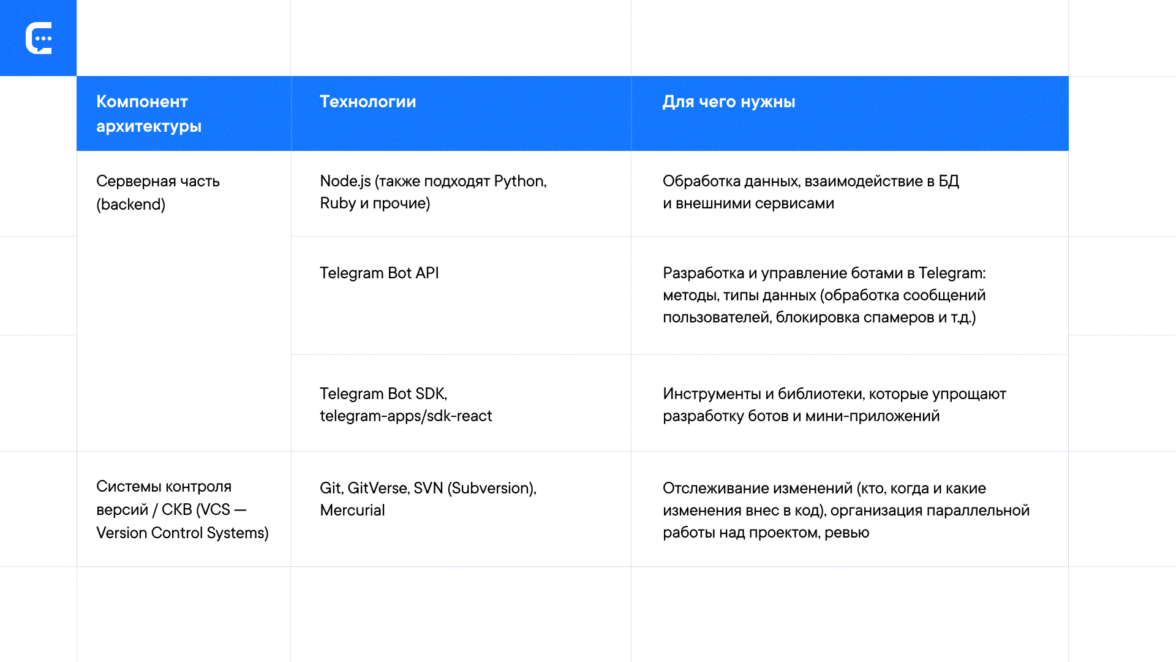Select the "Ruby и прочие)" text line
The image size is (1176, 662).
[x=375, y=204]
